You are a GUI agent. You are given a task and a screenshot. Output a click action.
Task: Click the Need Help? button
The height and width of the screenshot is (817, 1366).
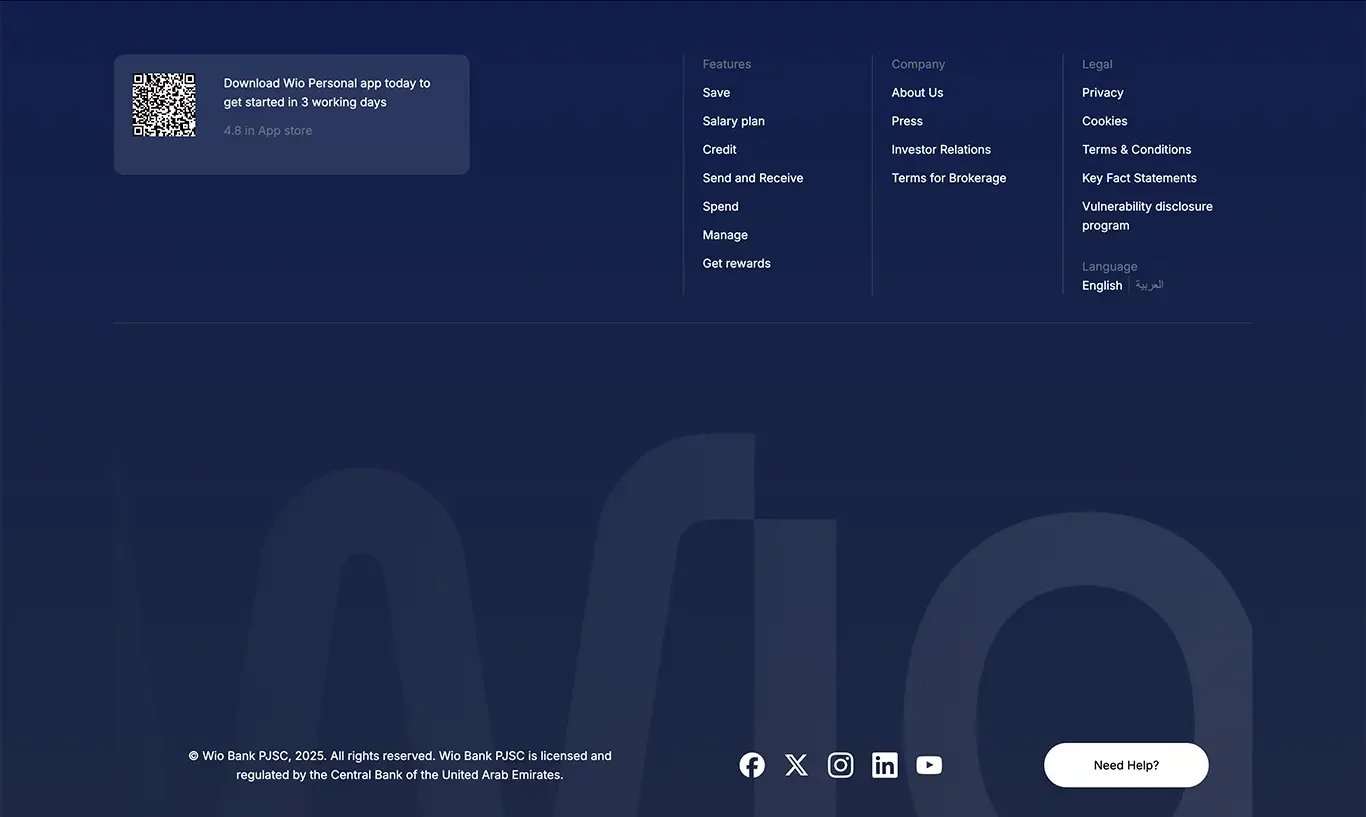point(1126,765)
